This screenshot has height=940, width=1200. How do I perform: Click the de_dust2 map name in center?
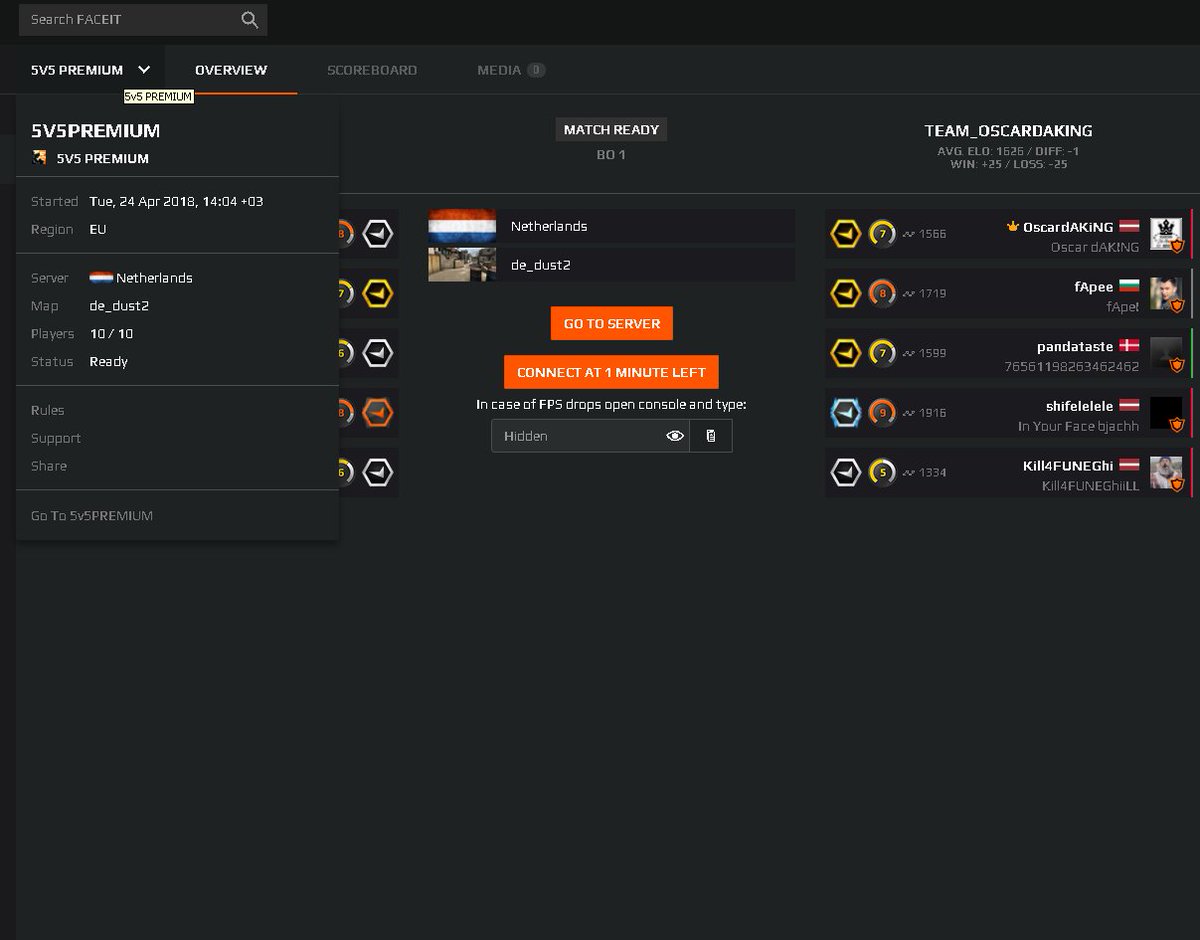[x=540, y=265]
